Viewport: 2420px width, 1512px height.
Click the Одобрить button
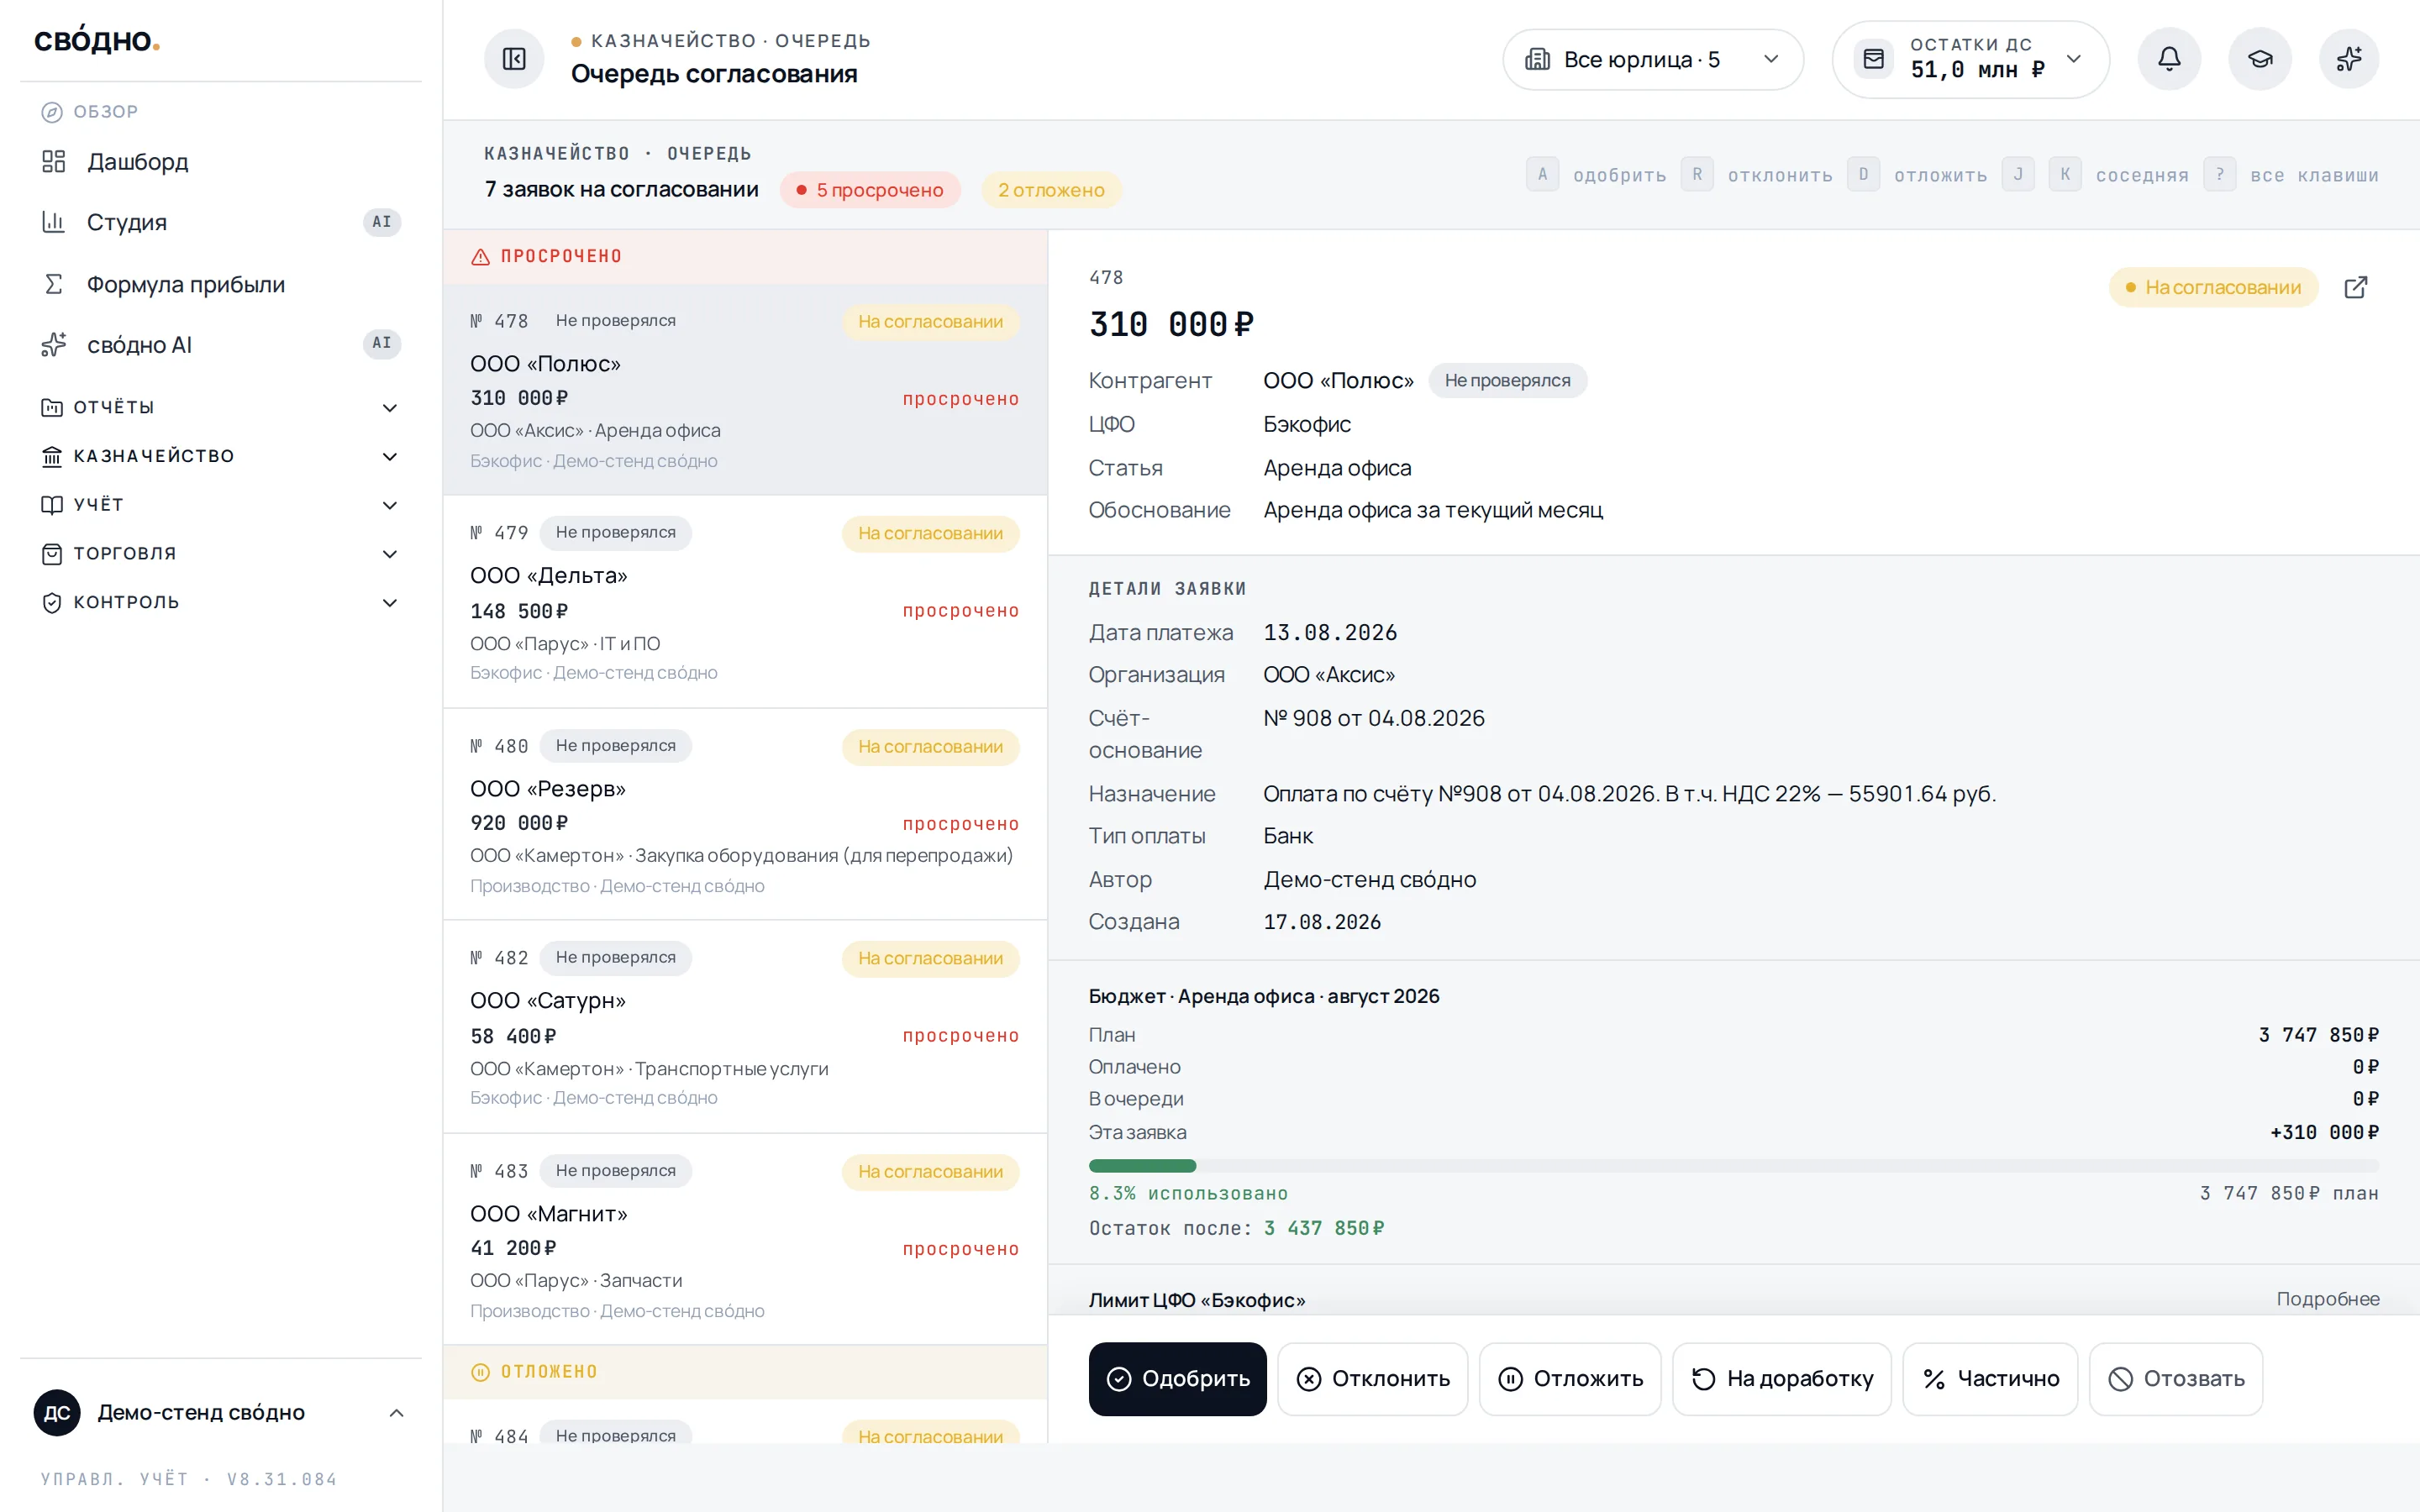pos(1177,1379)
